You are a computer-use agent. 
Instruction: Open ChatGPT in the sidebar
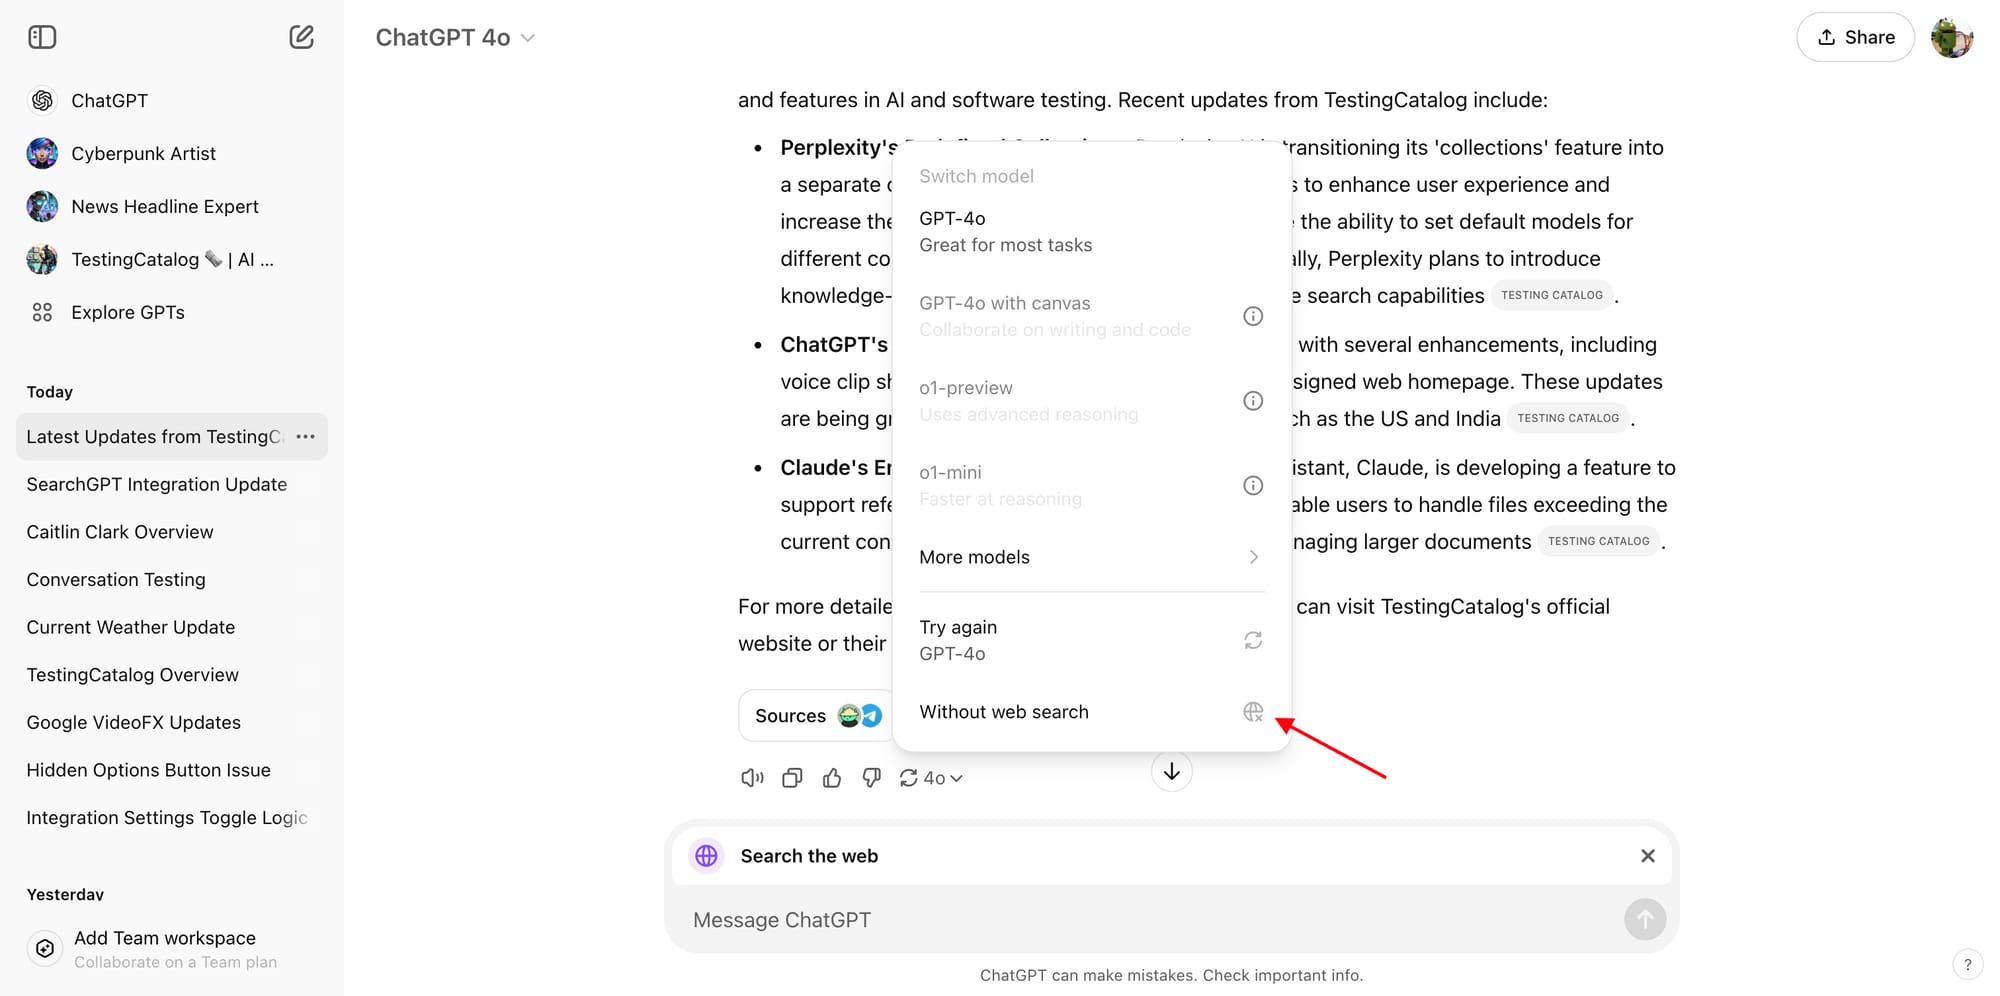[x=172, y=100]
